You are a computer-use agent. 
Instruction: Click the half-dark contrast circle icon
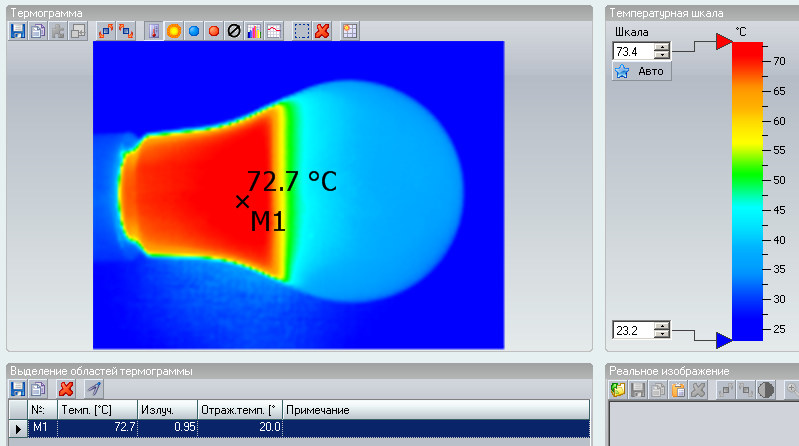coord(766,390)
